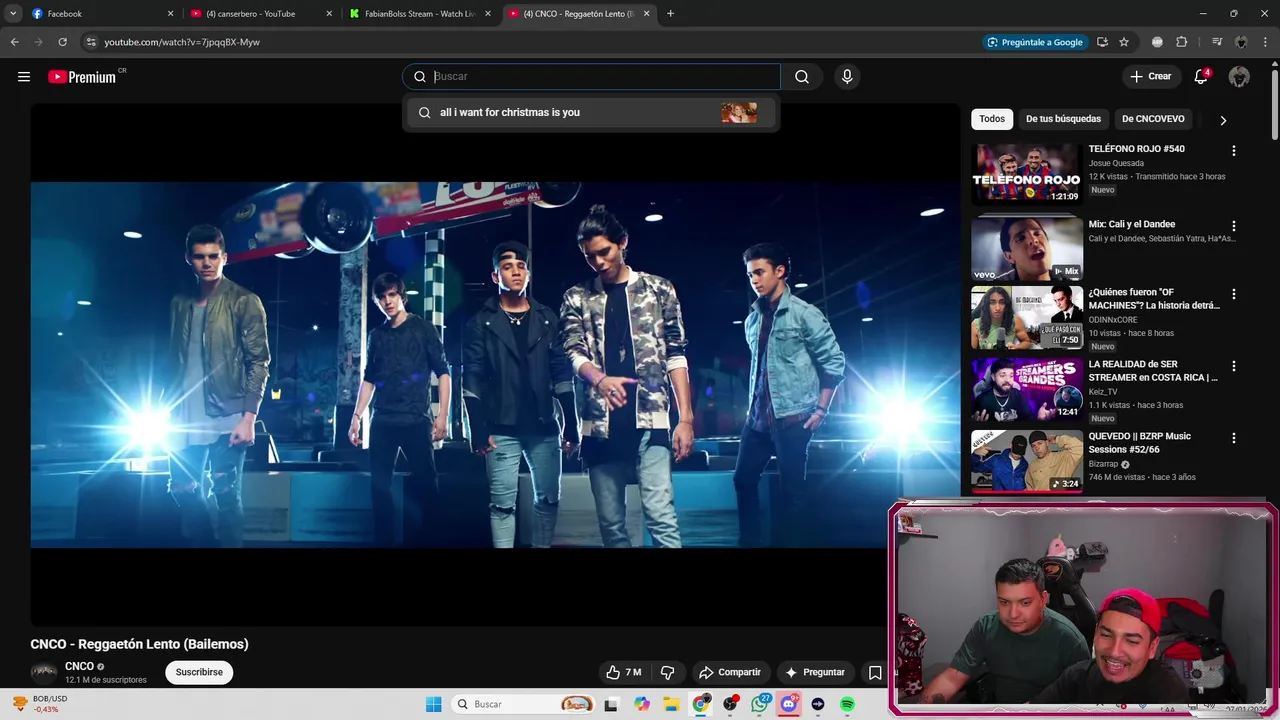
Task: Bookmark this page with the star icon
Action: [x=1124, y=42]
